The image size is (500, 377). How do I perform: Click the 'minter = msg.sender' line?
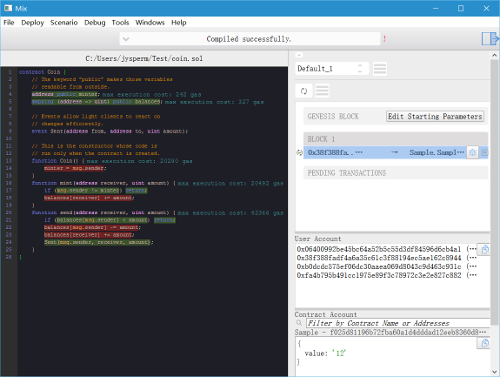[x=75, y=168]
